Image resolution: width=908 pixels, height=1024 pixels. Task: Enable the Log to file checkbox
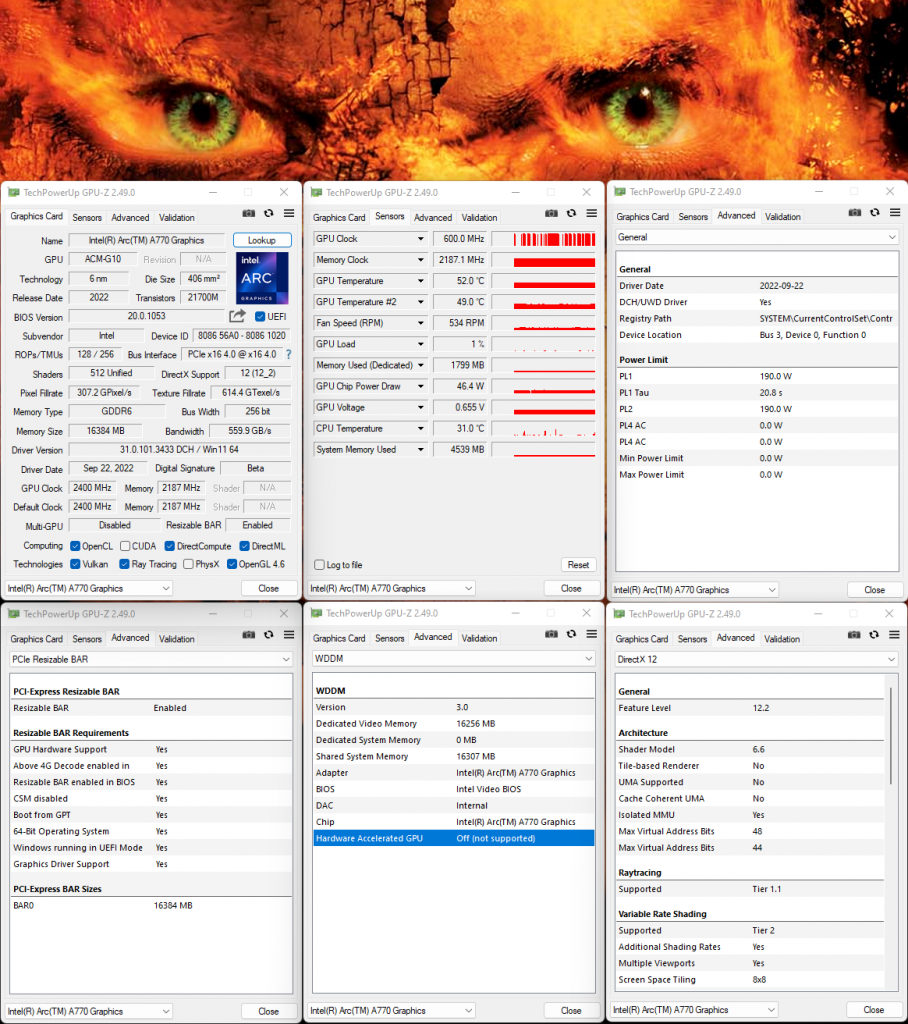319,565
